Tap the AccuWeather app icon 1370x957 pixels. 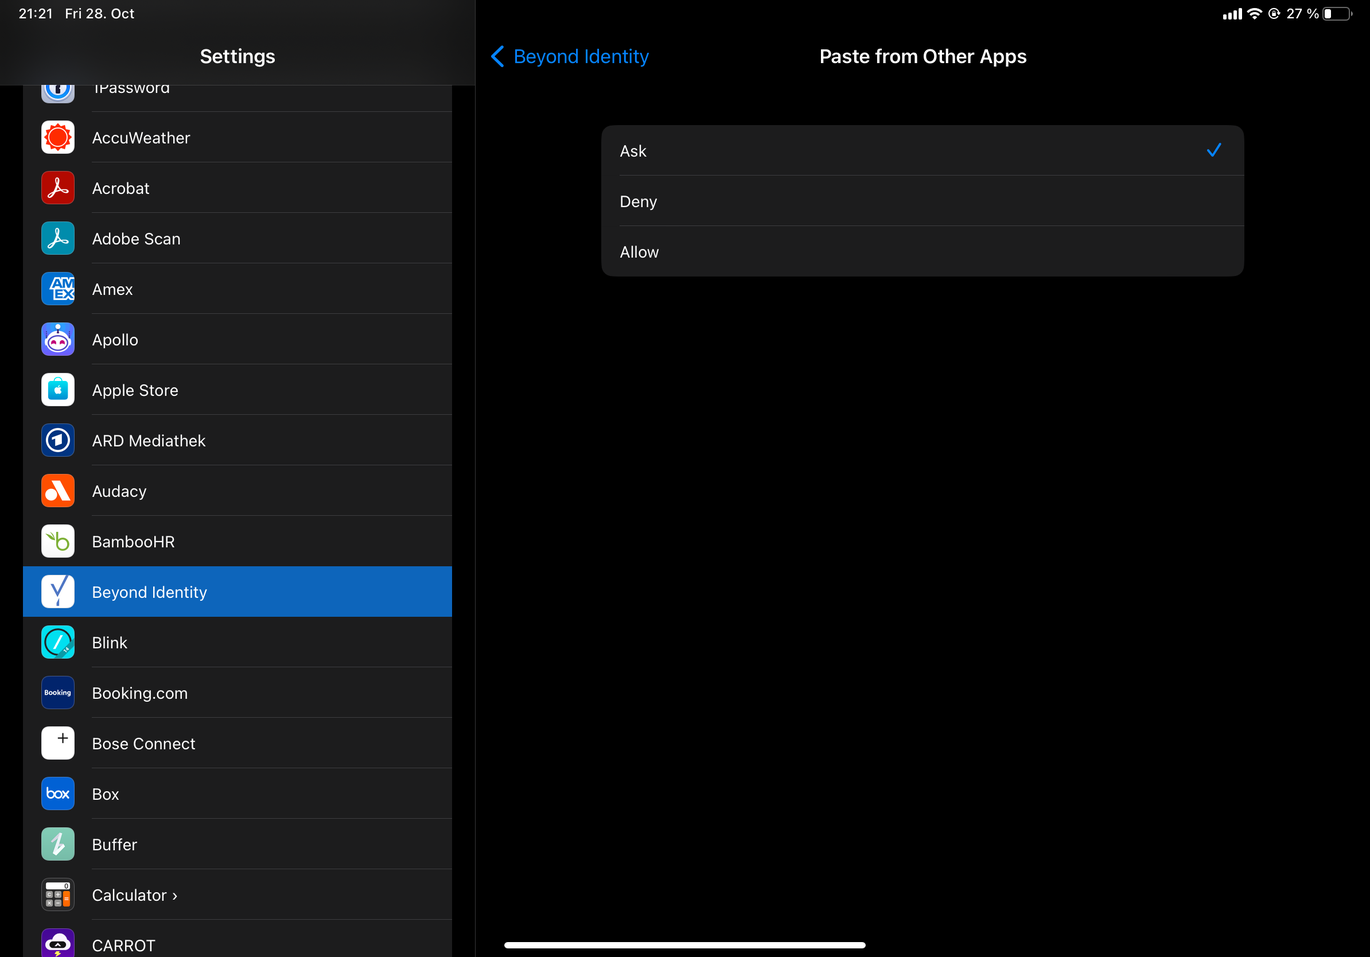click(x=58, y=137)
